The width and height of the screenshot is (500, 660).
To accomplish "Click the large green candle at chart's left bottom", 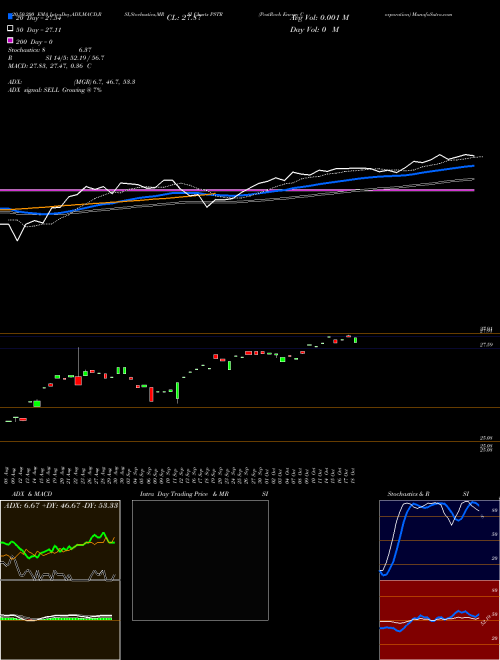I will (x=37, y=404).
